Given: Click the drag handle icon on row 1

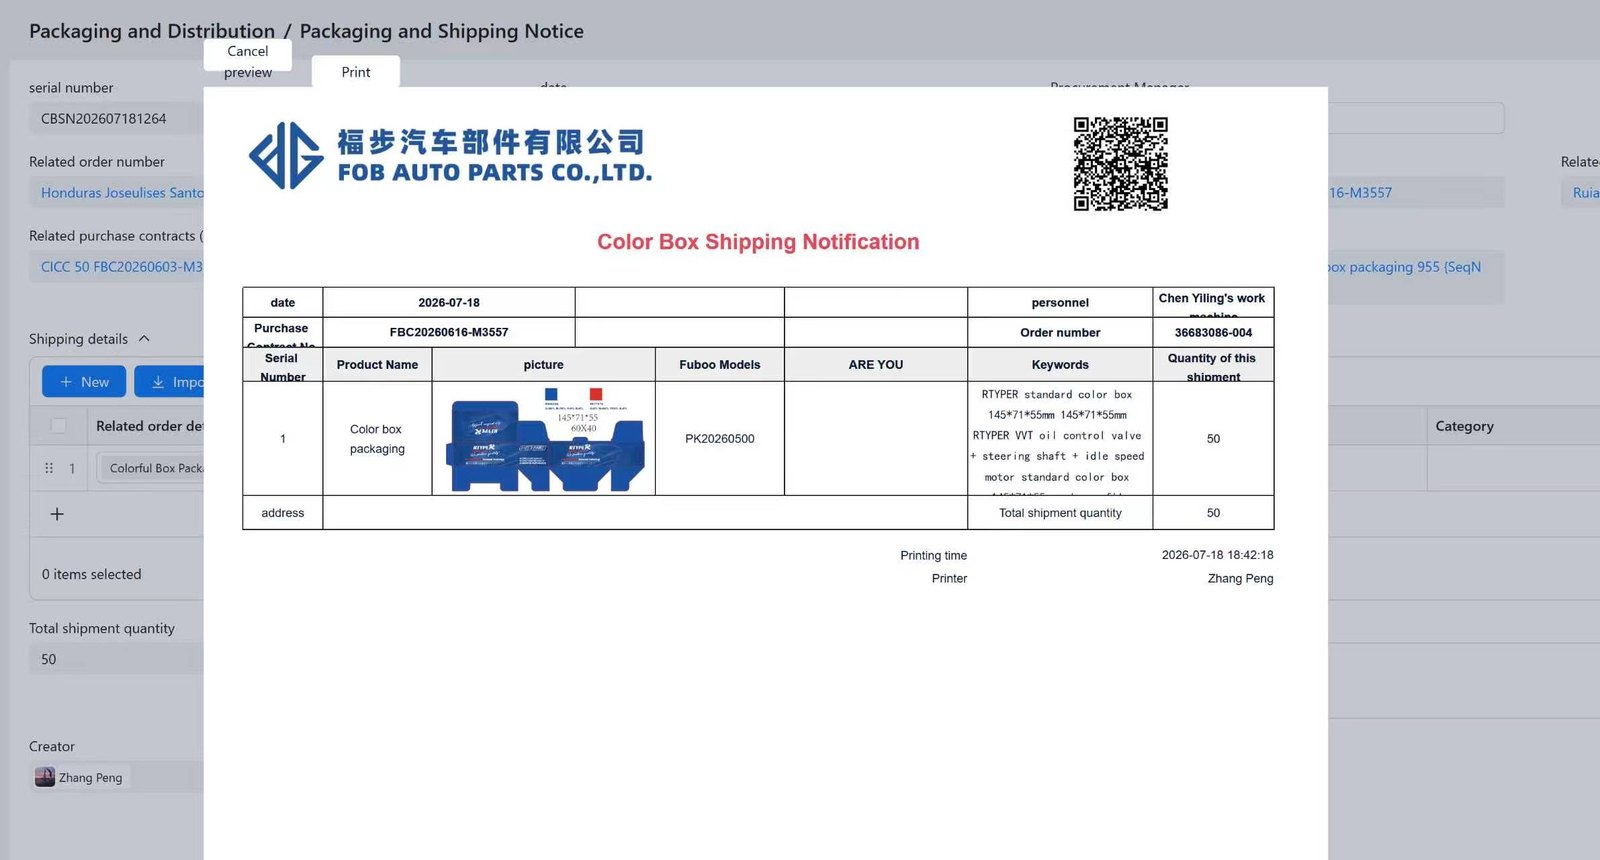Looking at the screenshot, I should coord(49,468).
